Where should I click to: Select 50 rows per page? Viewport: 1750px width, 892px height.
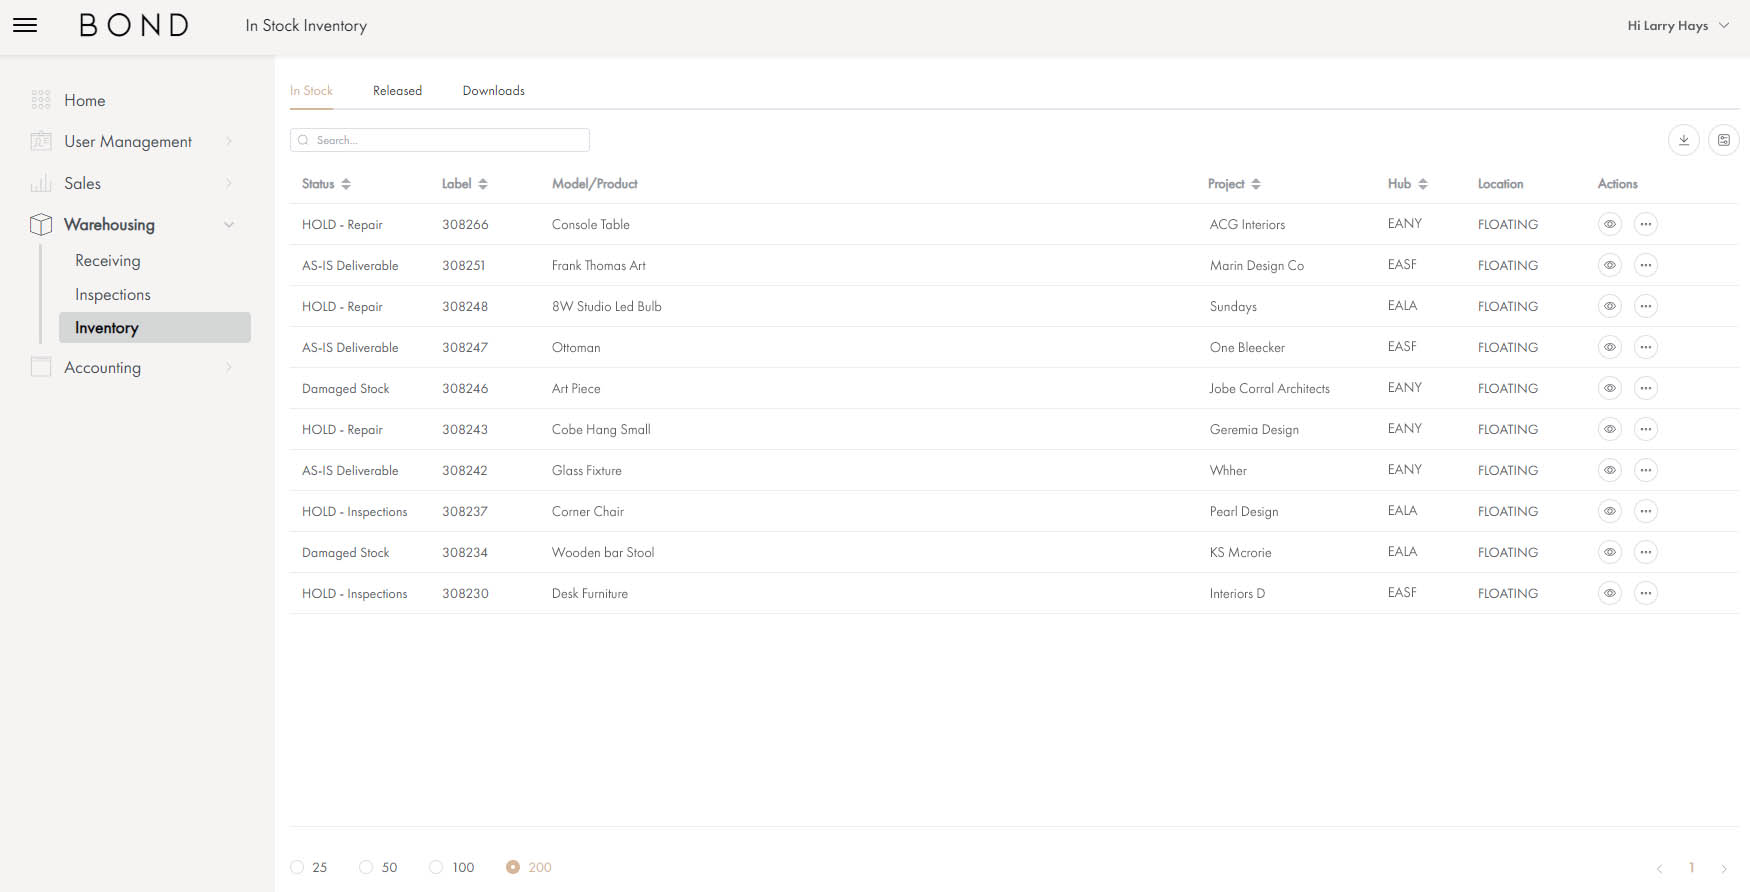[366, 867]
